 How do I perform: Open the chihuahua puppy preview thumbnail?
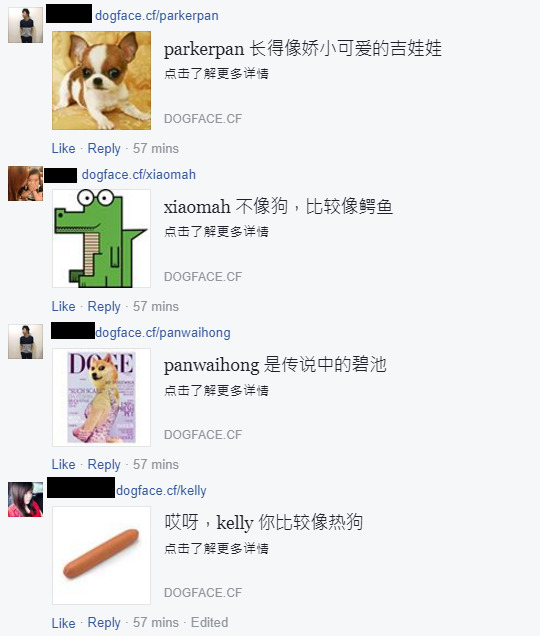pos(101,80)
